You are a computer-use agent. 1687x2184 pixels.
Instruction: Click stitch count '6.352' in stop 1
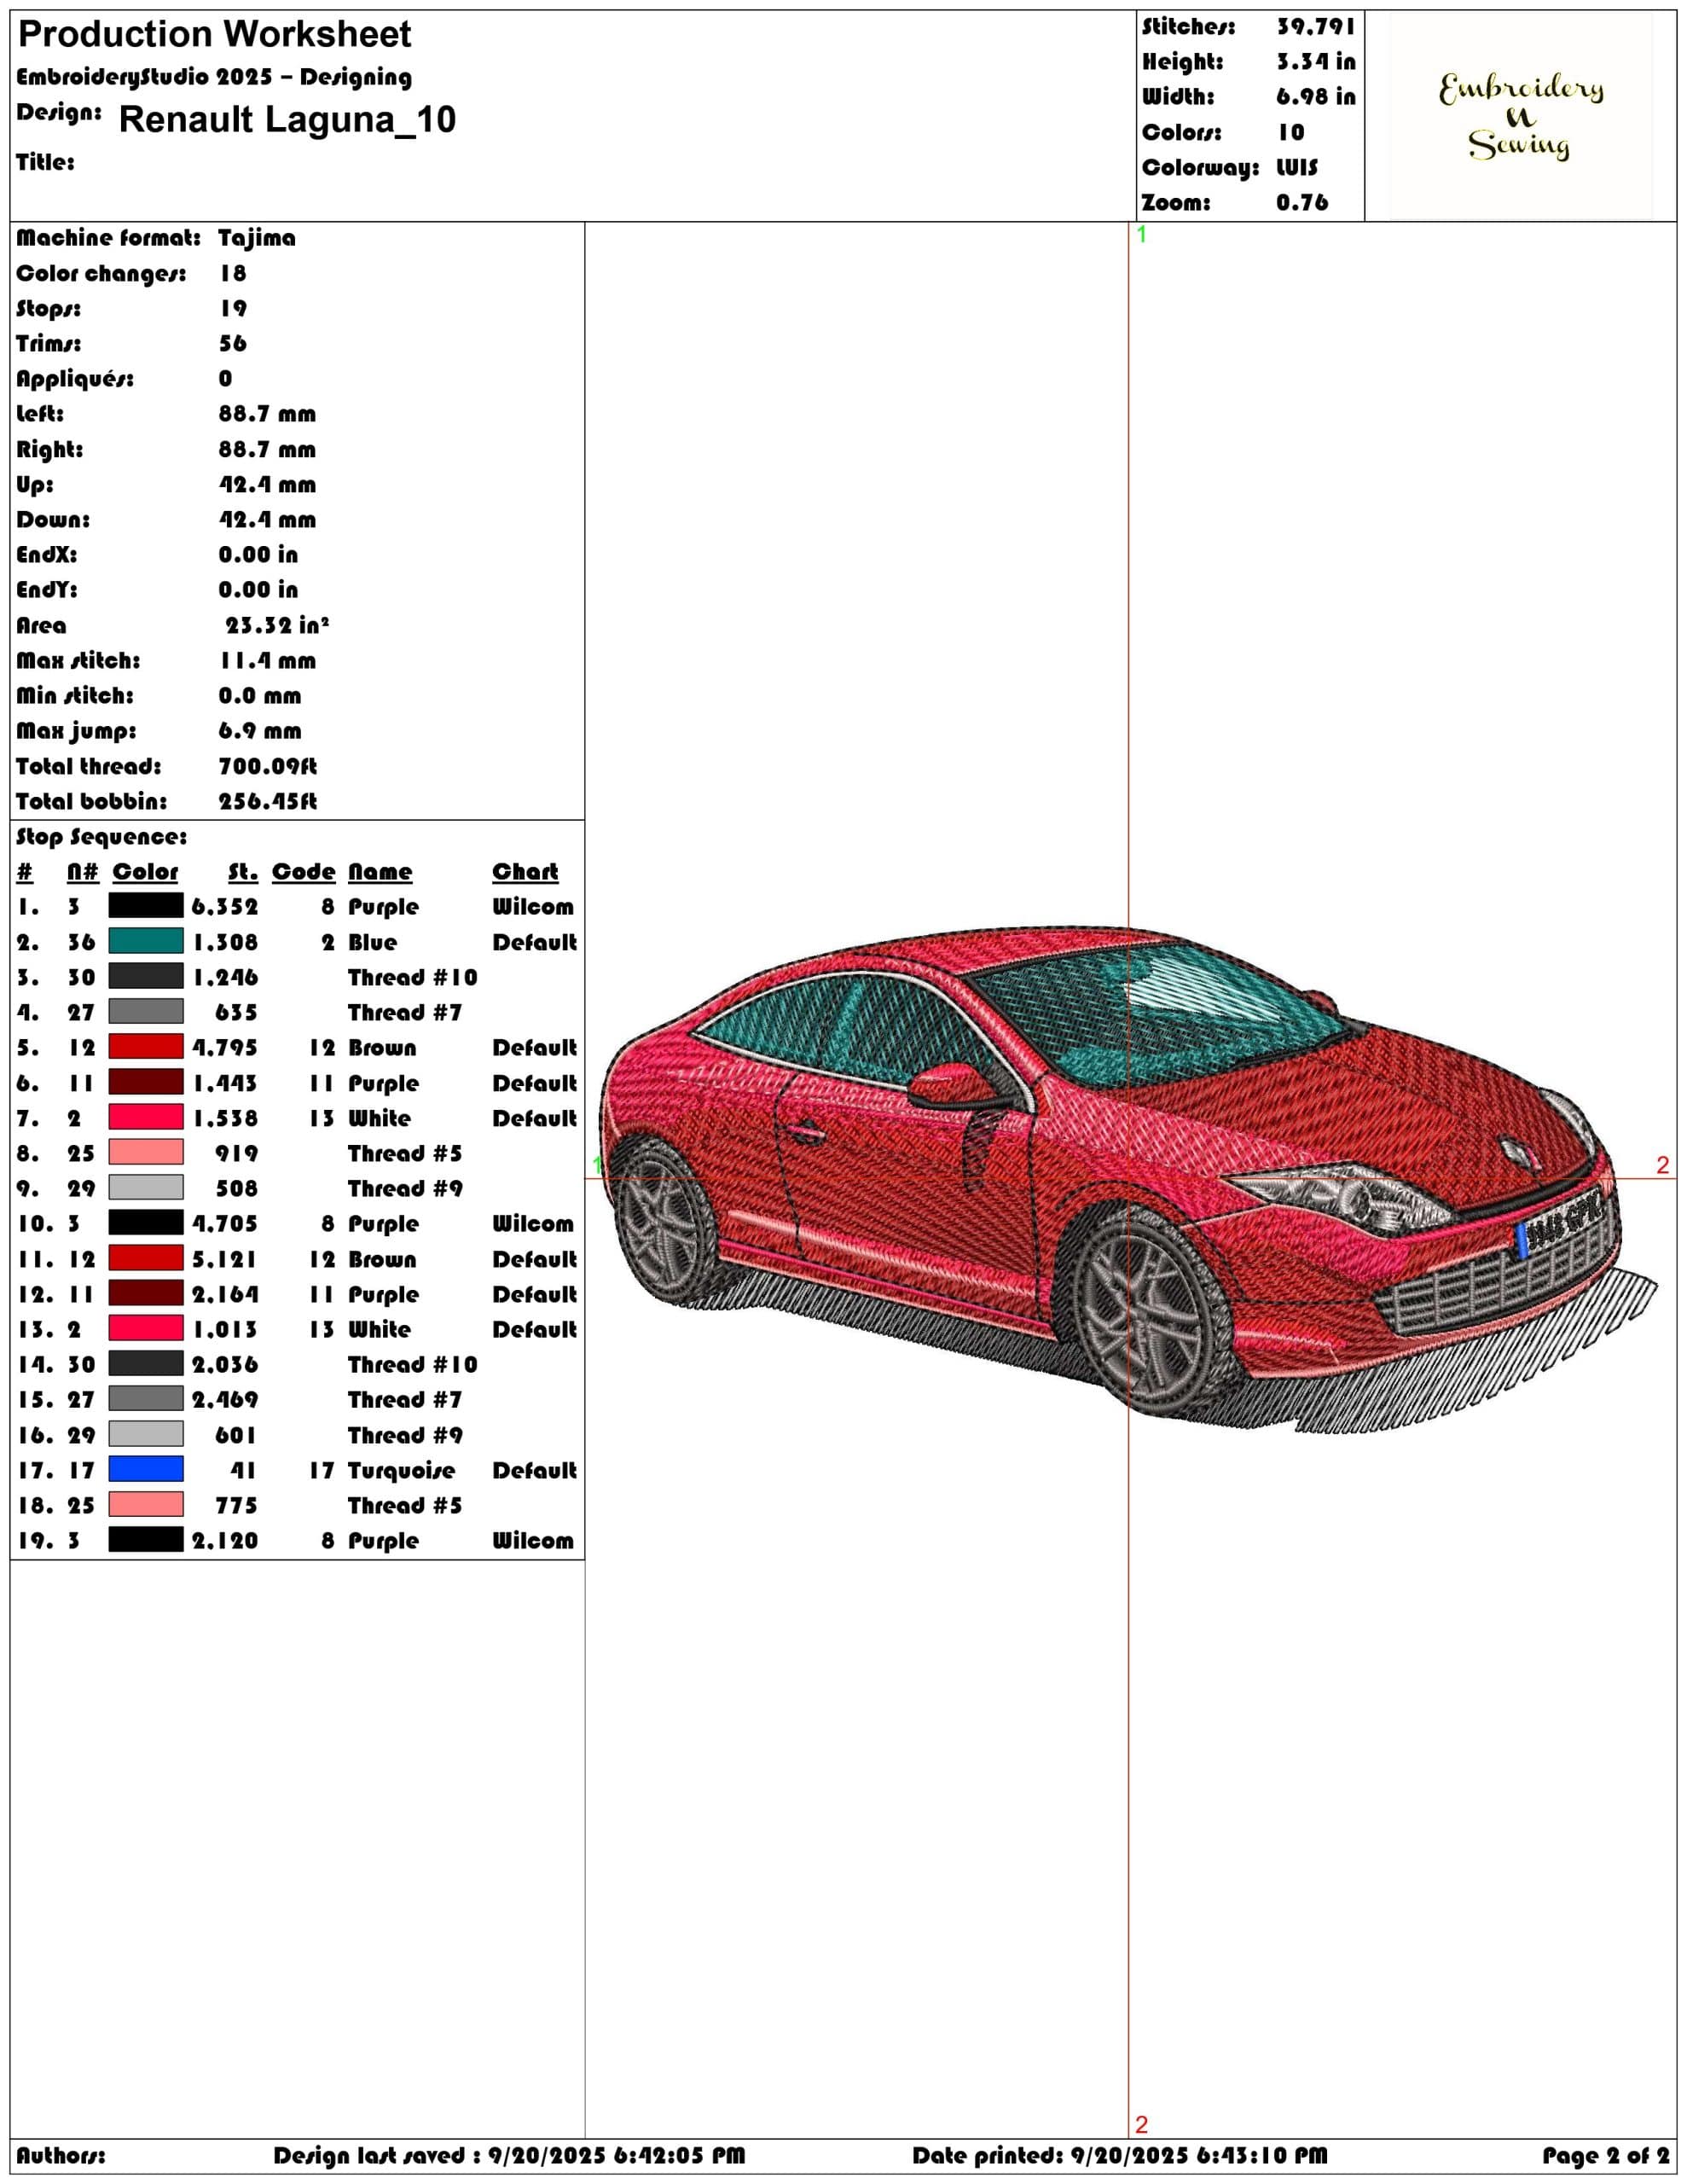click(x=225, y=907)
